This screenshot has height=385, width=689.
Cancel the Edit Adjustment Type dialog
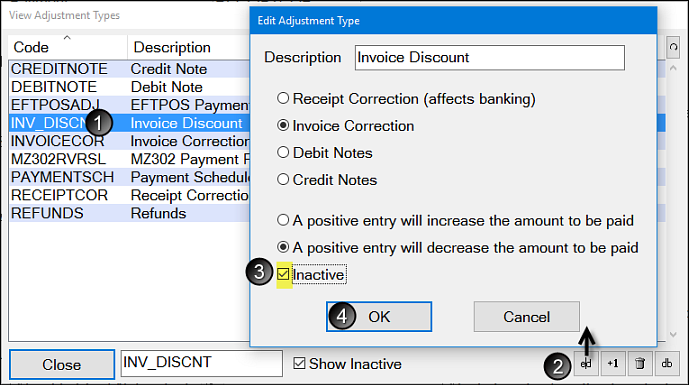coord(526,316)
